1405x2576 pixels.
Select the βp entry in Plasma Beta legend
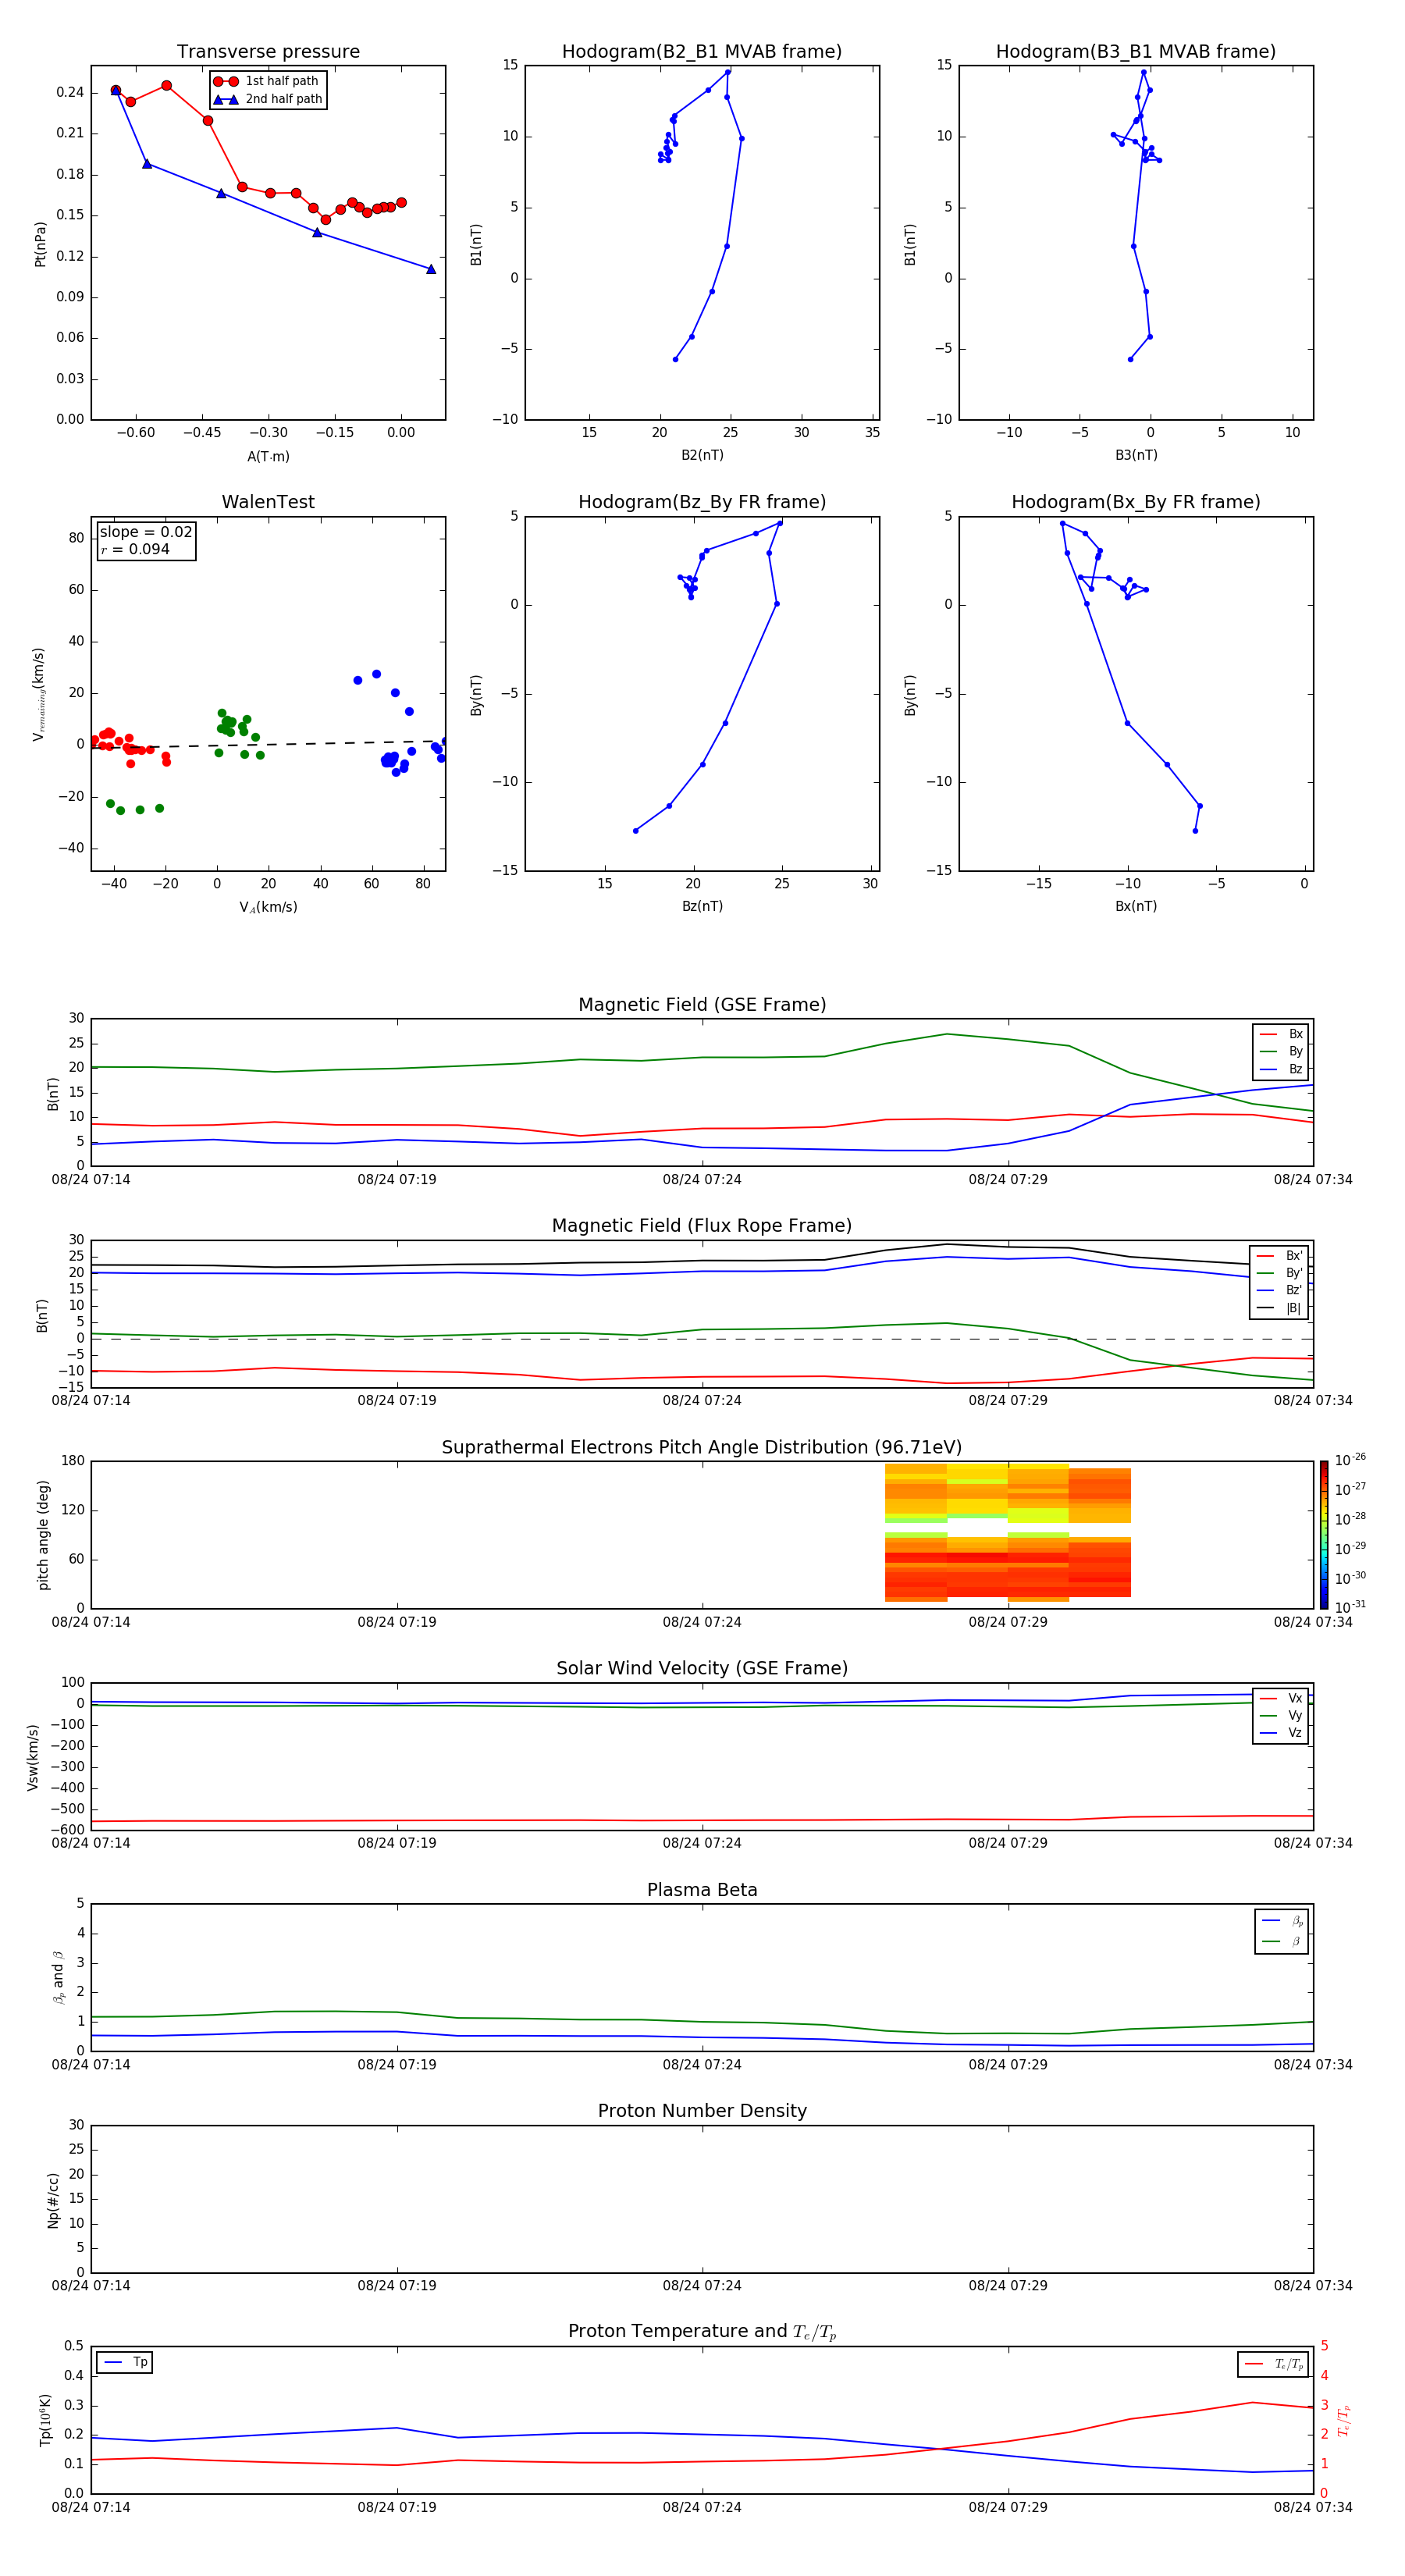tap(1282, 1921)
